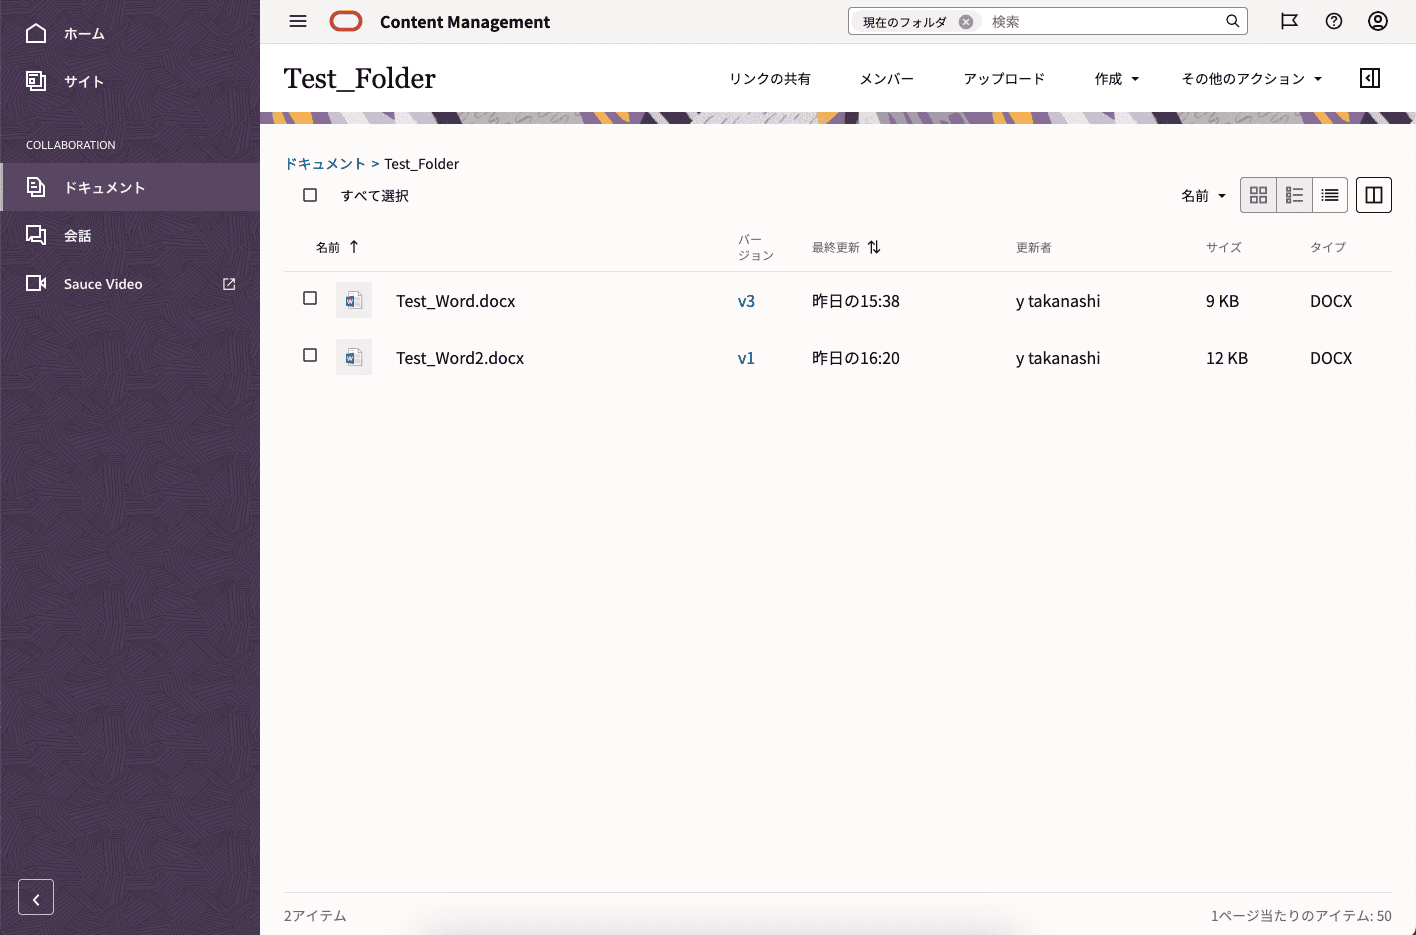The width and height of the screenshot is (1416, 935).
Task: Open the help icon in top bar
Action: (1333, 21)
